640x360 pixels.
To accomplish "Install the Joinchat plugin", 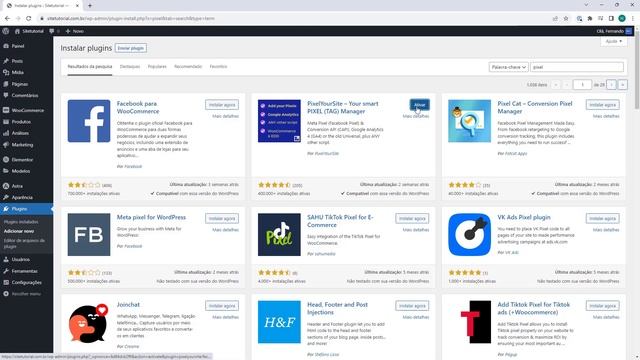I will pos(222,306).
